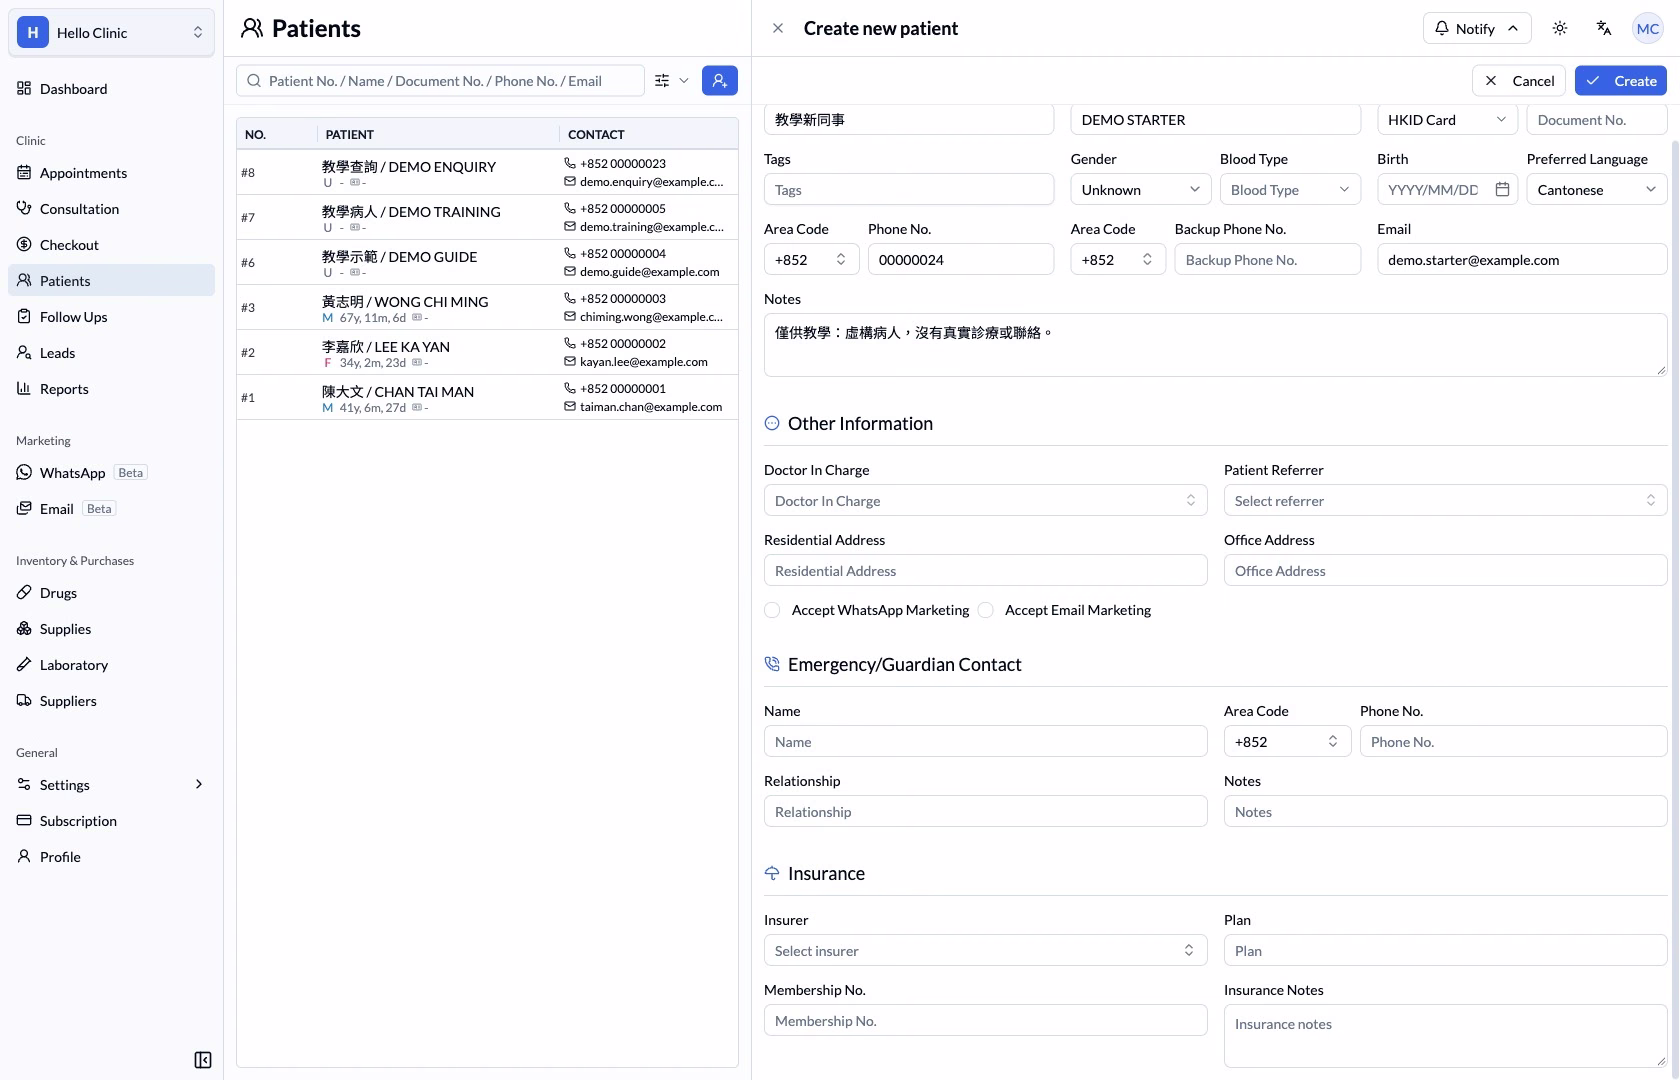This screenshot has width=1680, height=1080.
Task: Open the Subscription page
Action: (x=111, y=821)
